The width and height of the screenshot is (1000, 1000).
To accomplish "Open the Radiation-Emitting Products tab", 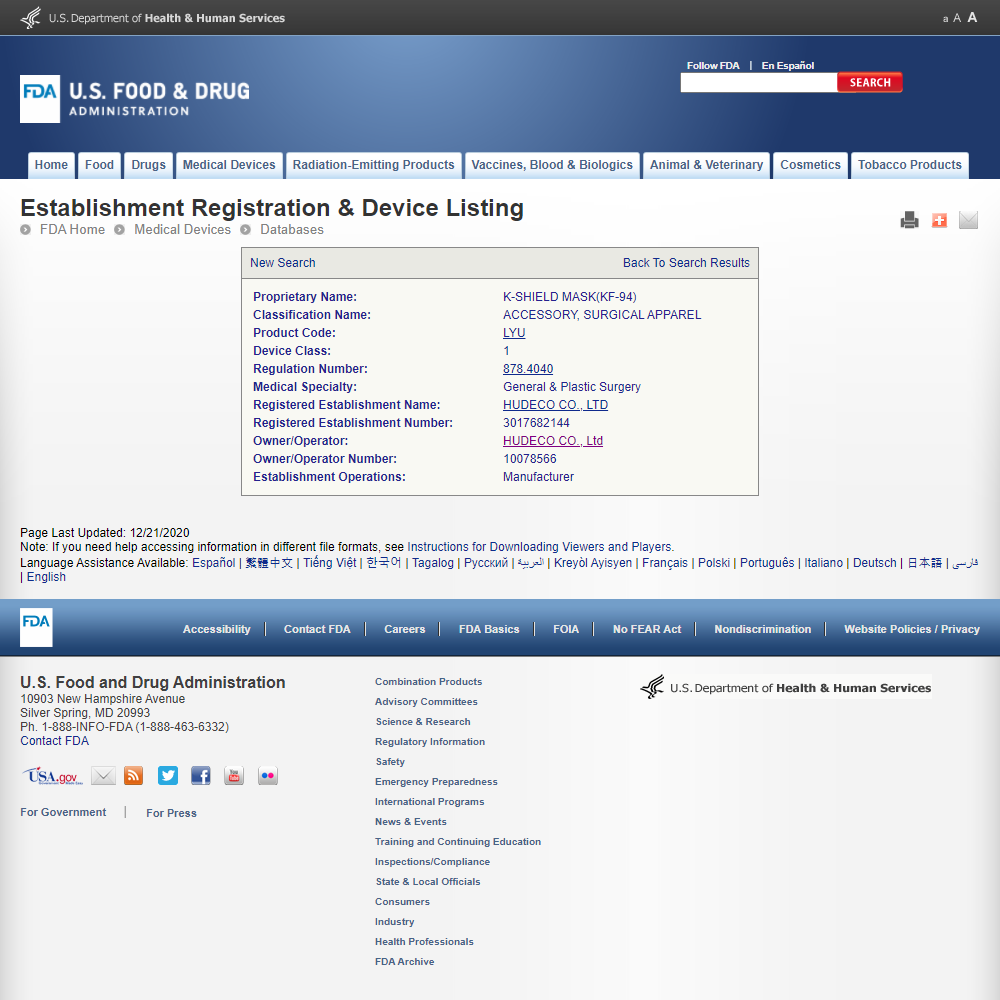I will [x=374, y=165].
